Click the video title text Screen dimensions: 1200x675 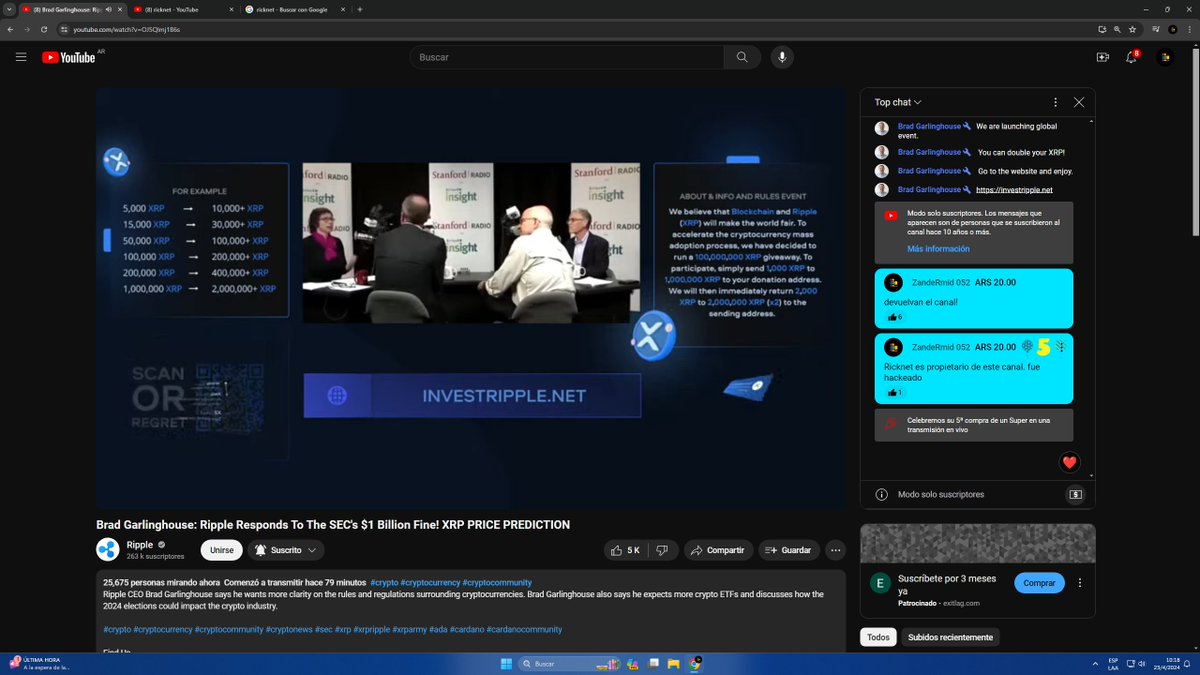click(x=333, y=524)
